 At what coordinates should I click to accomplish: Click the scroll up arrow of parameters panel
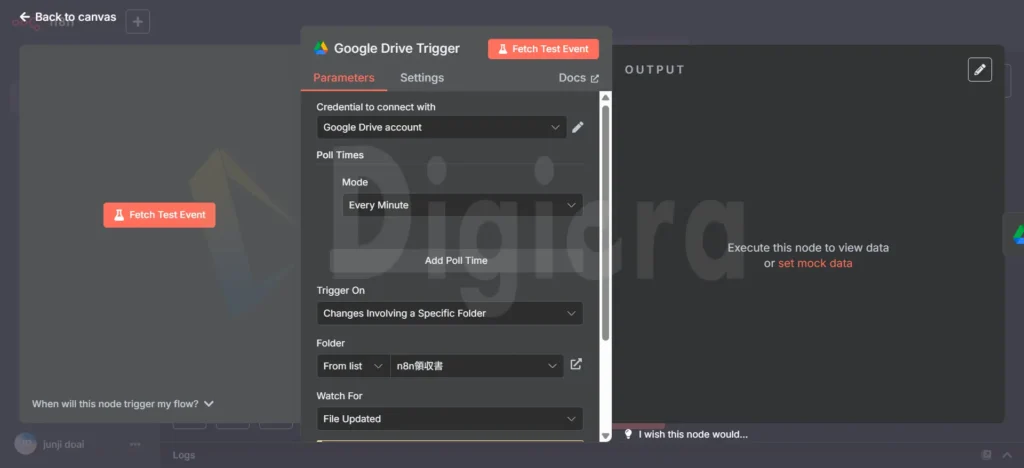605,98
